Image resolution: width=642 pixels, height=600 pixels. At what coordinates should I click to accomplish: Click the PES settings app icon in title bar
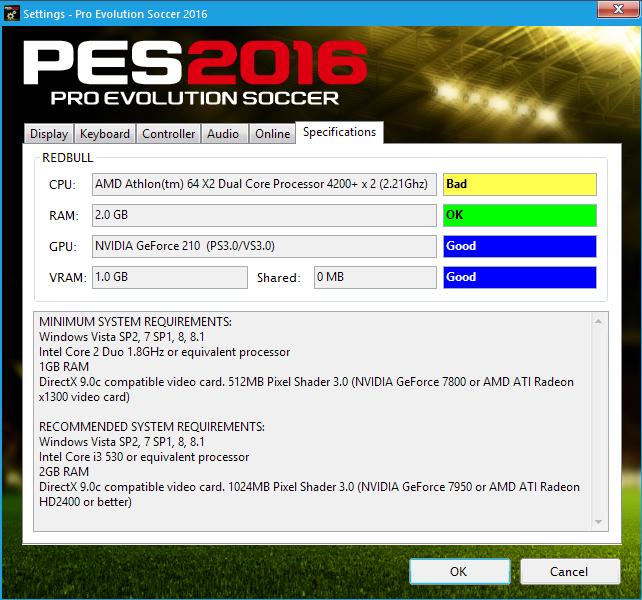coord(11,14)
